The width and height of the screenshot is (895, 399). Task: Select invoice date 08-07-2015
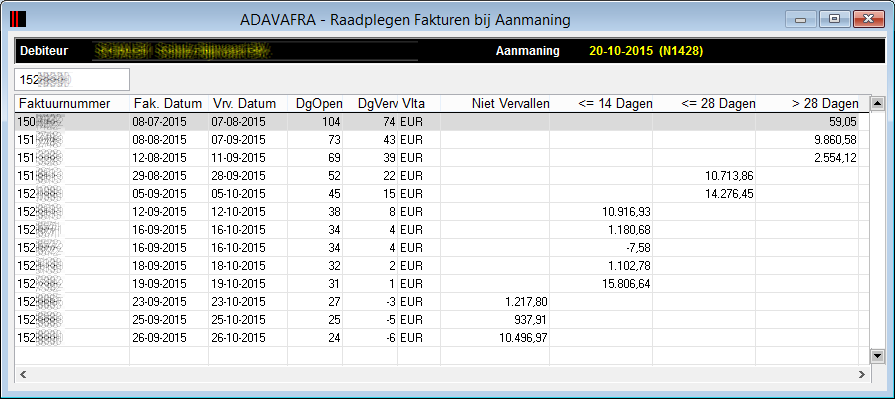159,122
